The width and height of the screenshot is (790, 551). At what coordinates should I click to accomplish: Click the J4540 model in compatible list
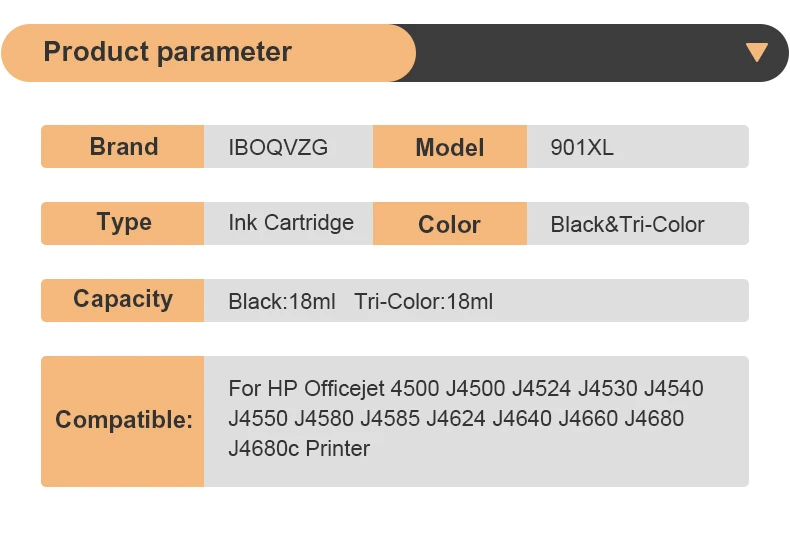(673, 388)
